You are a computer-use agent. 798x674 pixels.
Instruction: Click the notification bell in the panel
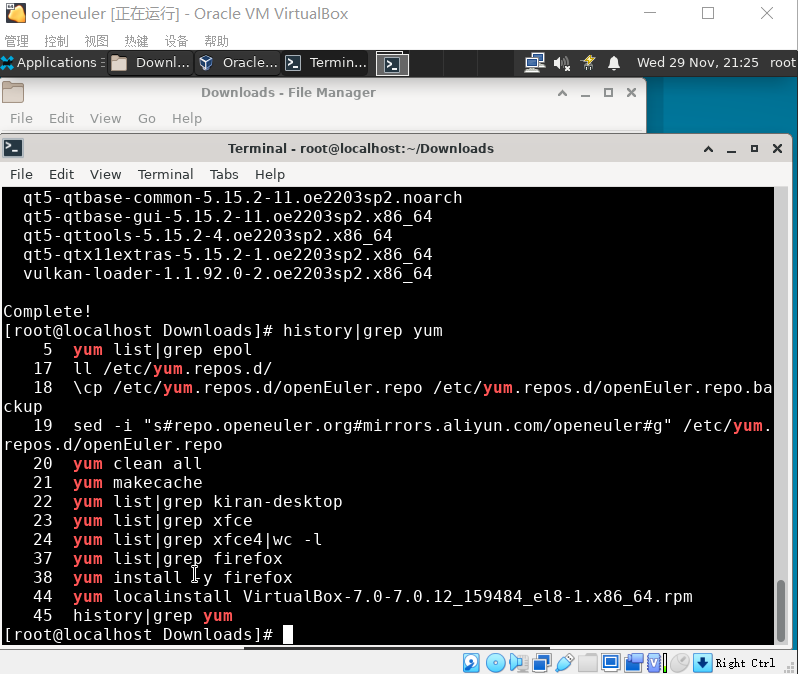[614, 62]
